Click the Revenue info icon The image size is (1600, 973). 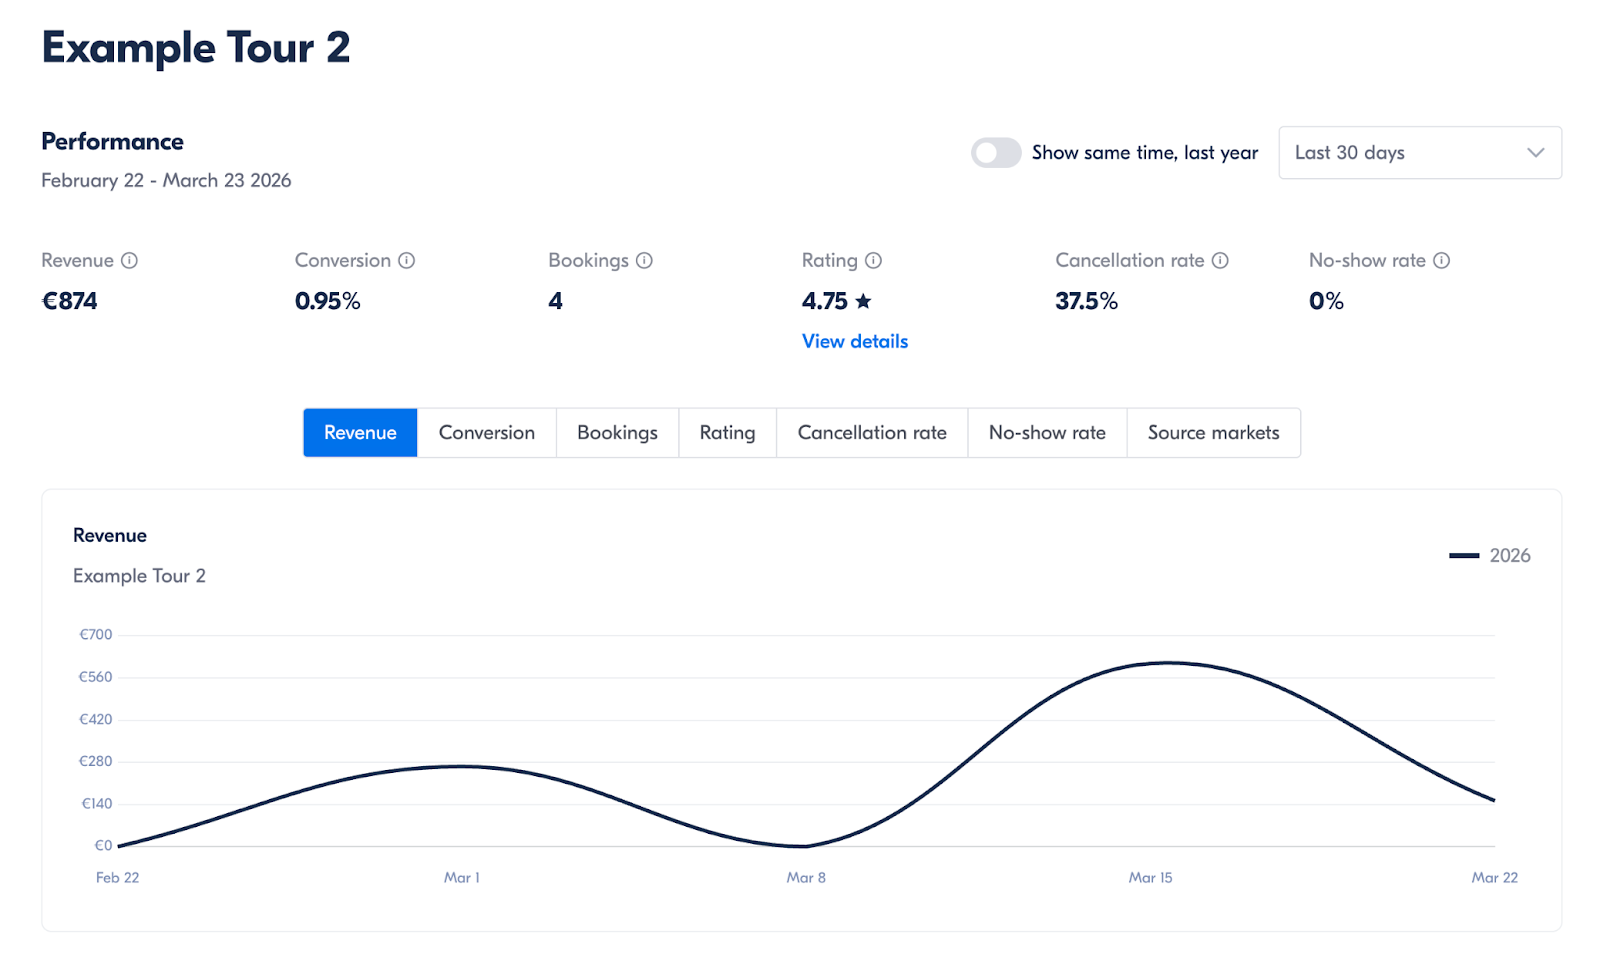(129, 260)
